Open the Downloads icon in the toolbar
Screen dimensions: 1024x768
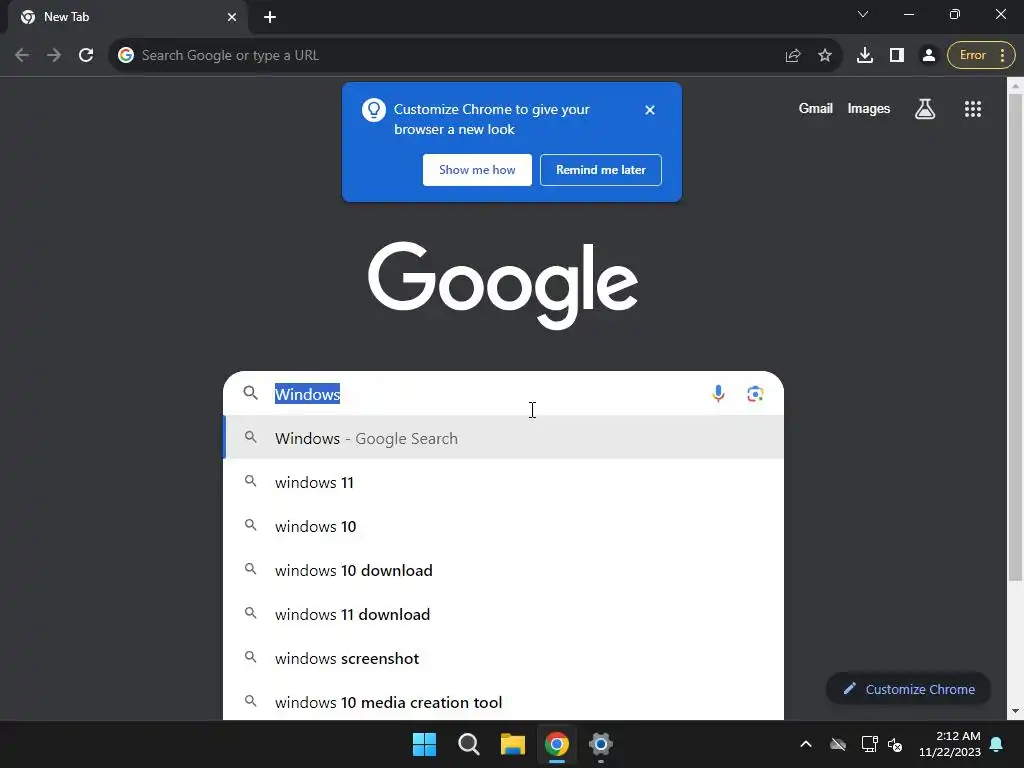(x=865, y=56)
